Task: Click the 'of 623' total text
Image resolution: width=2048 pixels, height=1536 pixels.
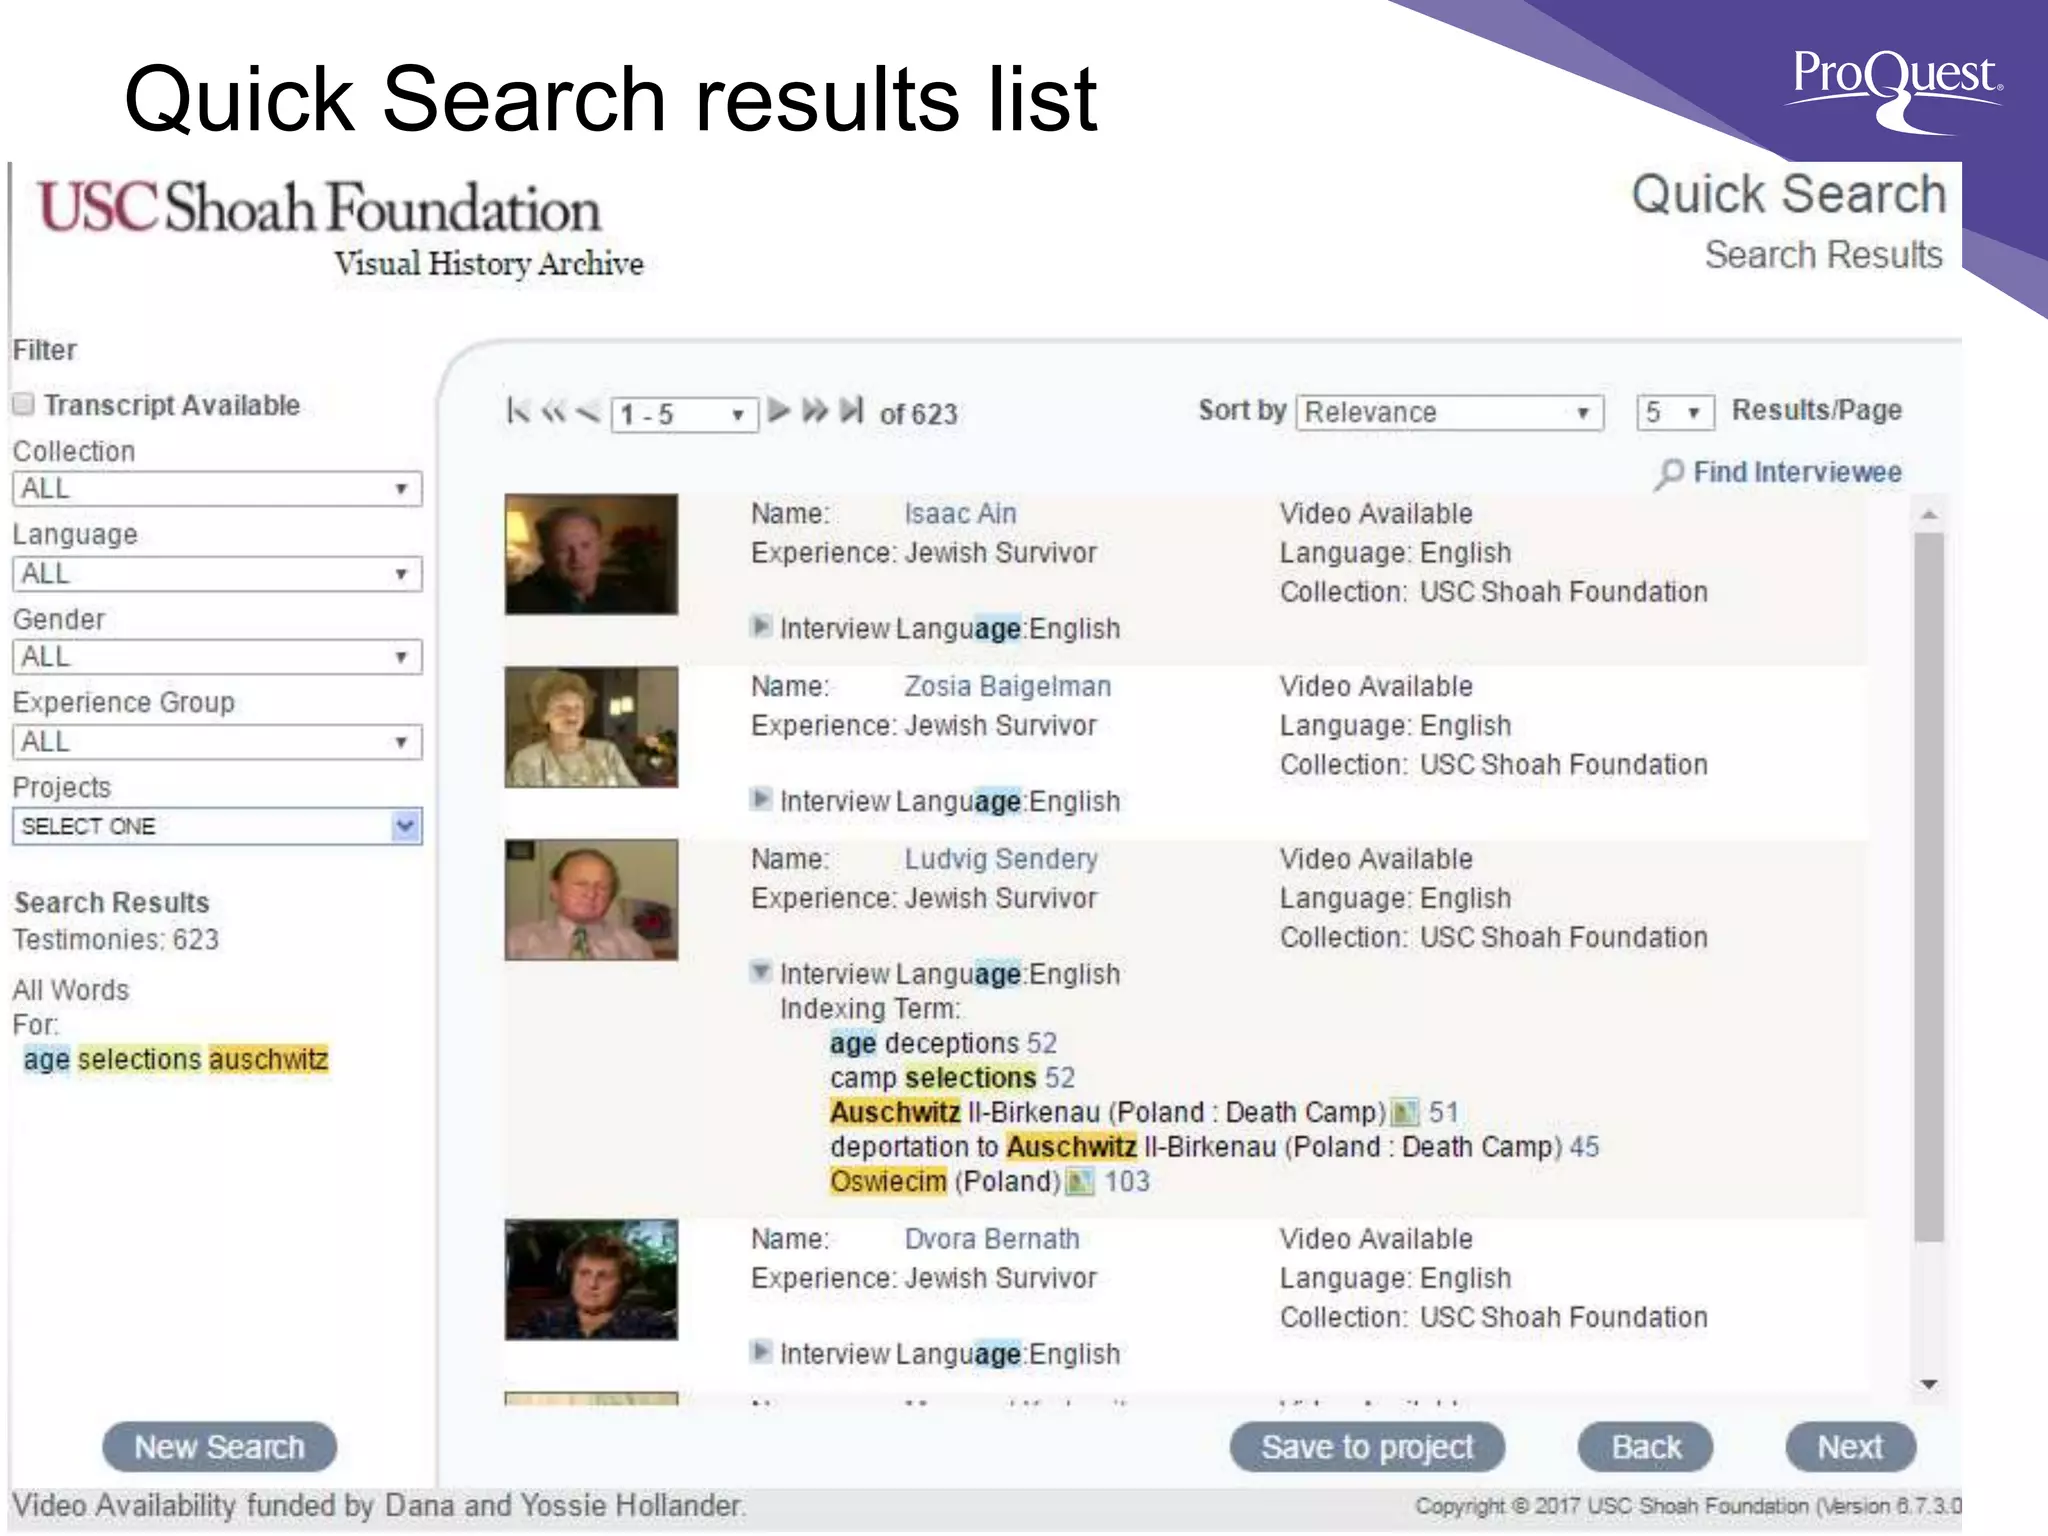Action: click(918, 414)
